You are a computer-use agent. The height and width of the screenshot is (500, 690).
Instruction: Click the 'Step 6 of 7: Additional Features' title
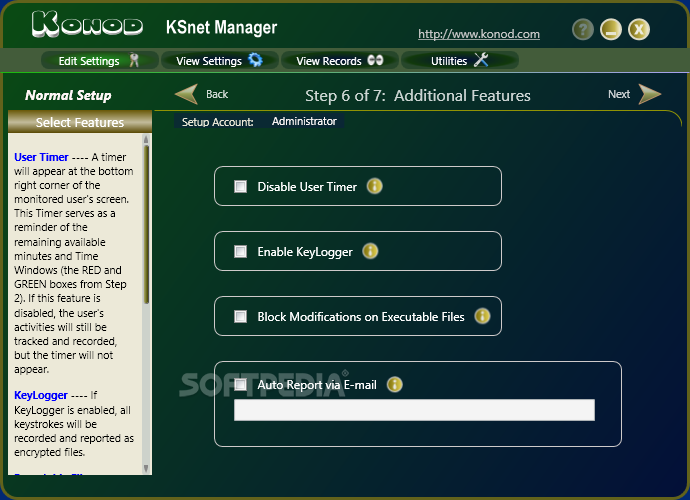click(418, 96)
